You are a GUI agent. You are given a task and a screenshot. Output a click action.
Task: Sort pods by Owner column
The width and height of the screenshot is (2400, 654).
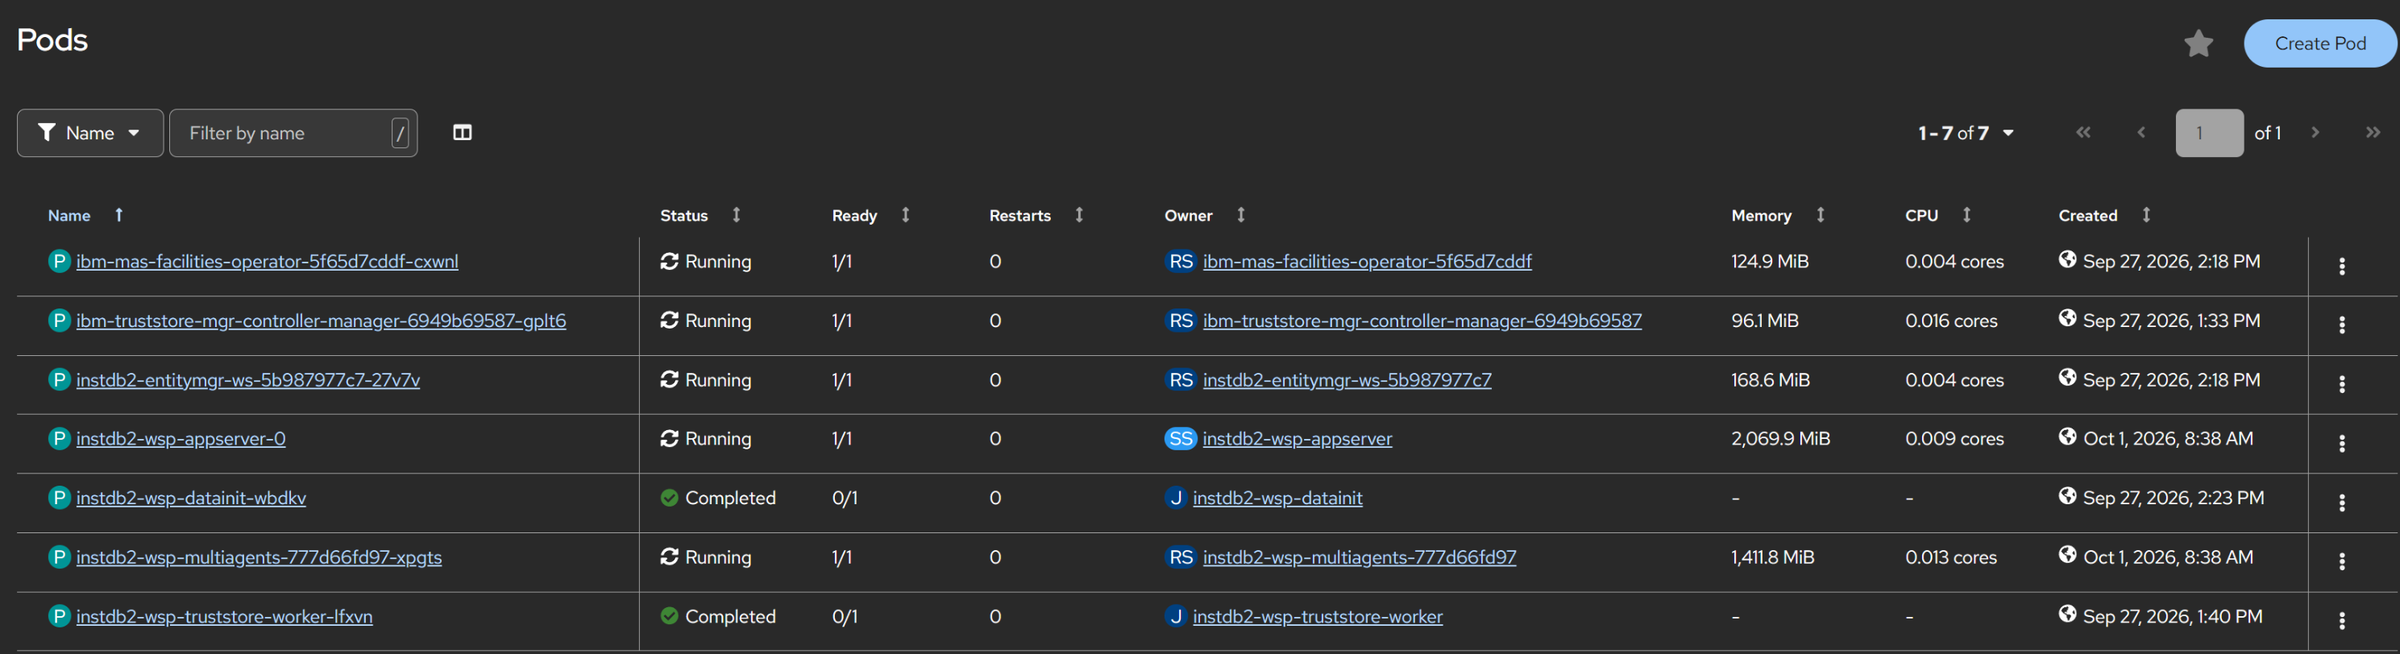coord(1240,215)
